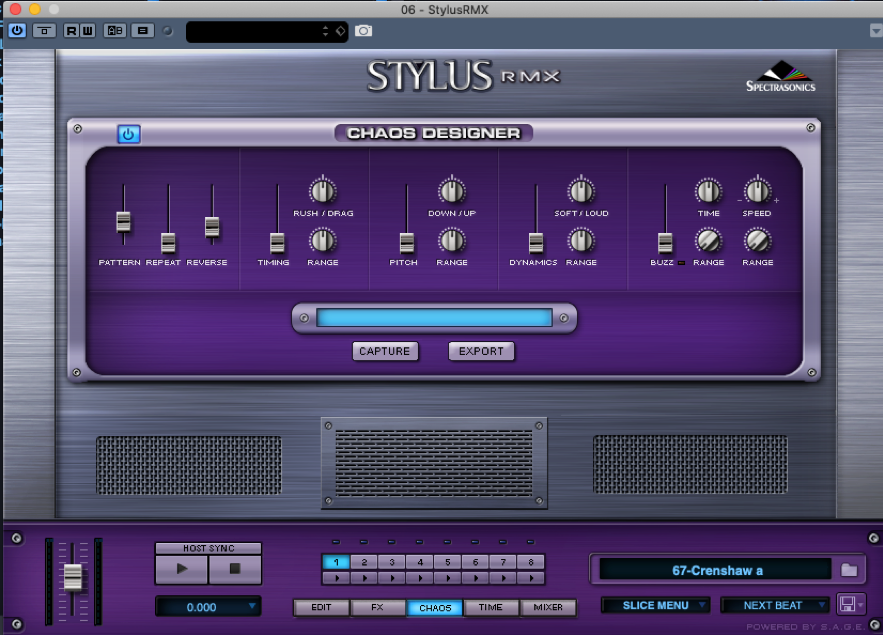Click the Pattern chaos slider
This screenshot has height=635, width=883.
pyautogui.click(x=123, y=221)
